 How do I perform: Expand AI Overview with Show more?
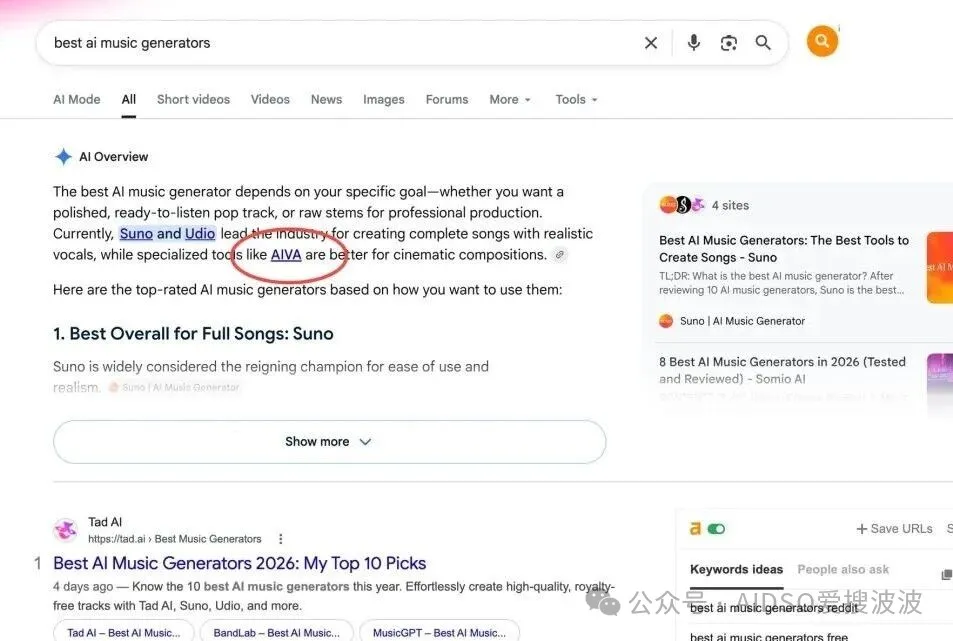click(329, 442)
